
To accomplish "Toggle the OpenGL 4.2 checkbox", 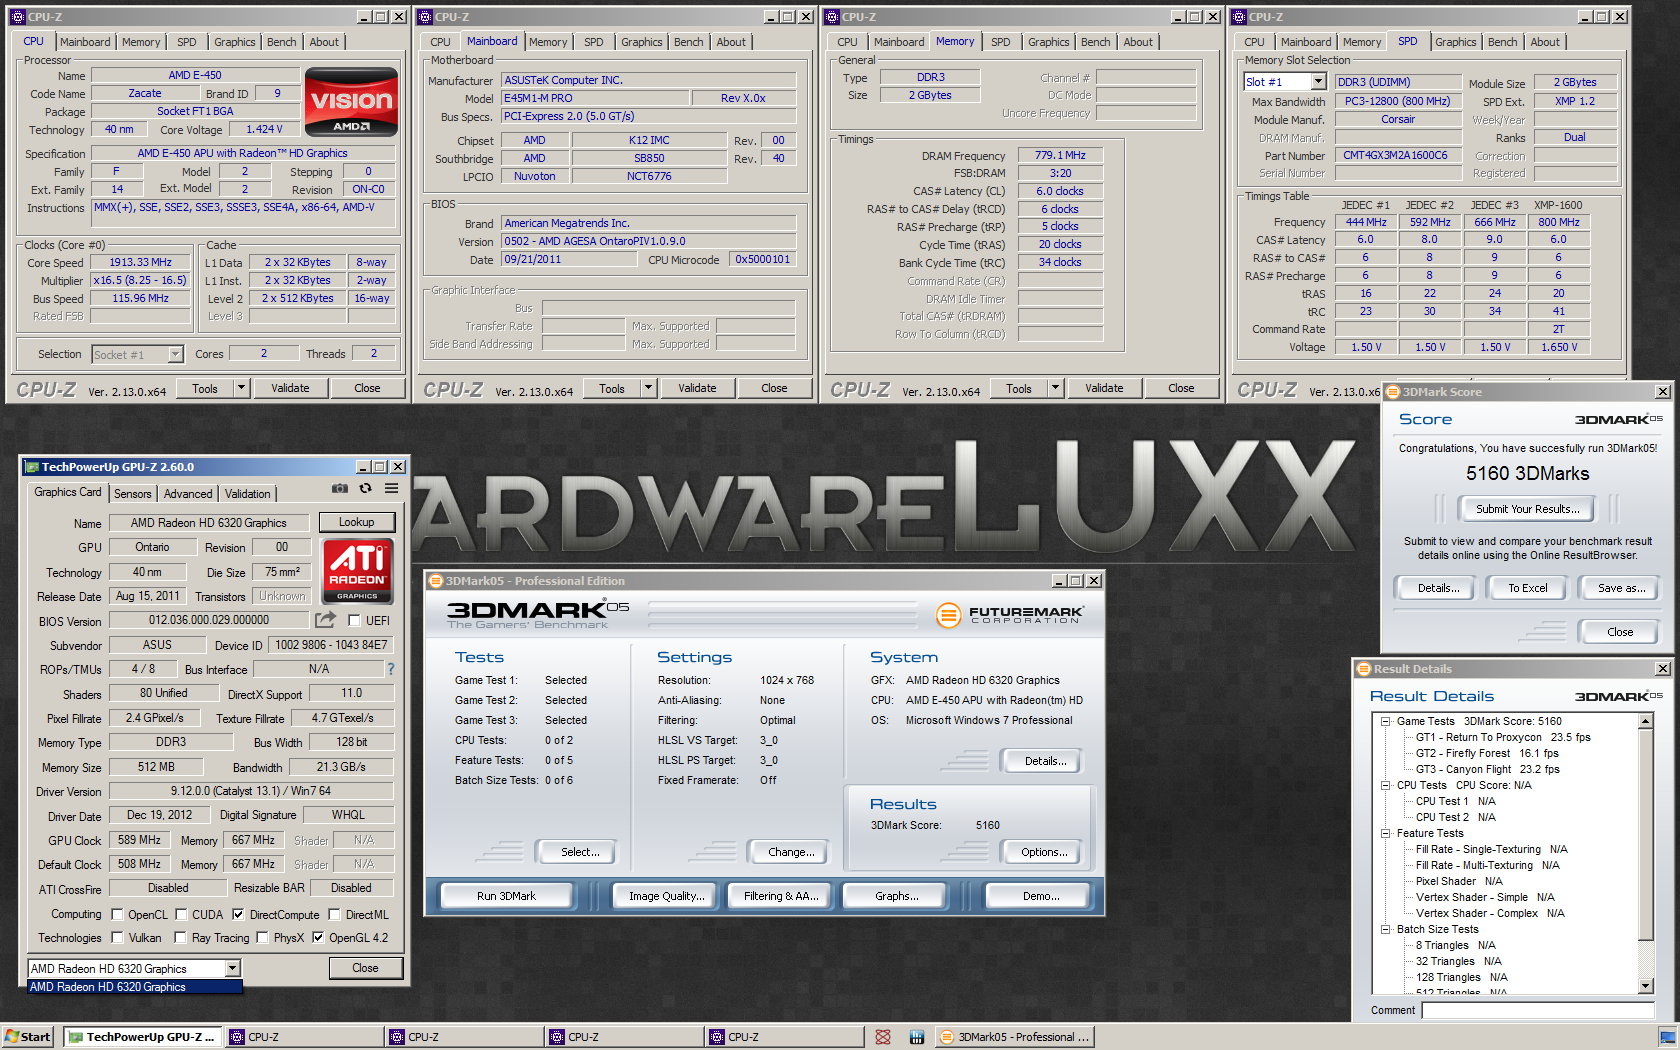I will 318,938.
